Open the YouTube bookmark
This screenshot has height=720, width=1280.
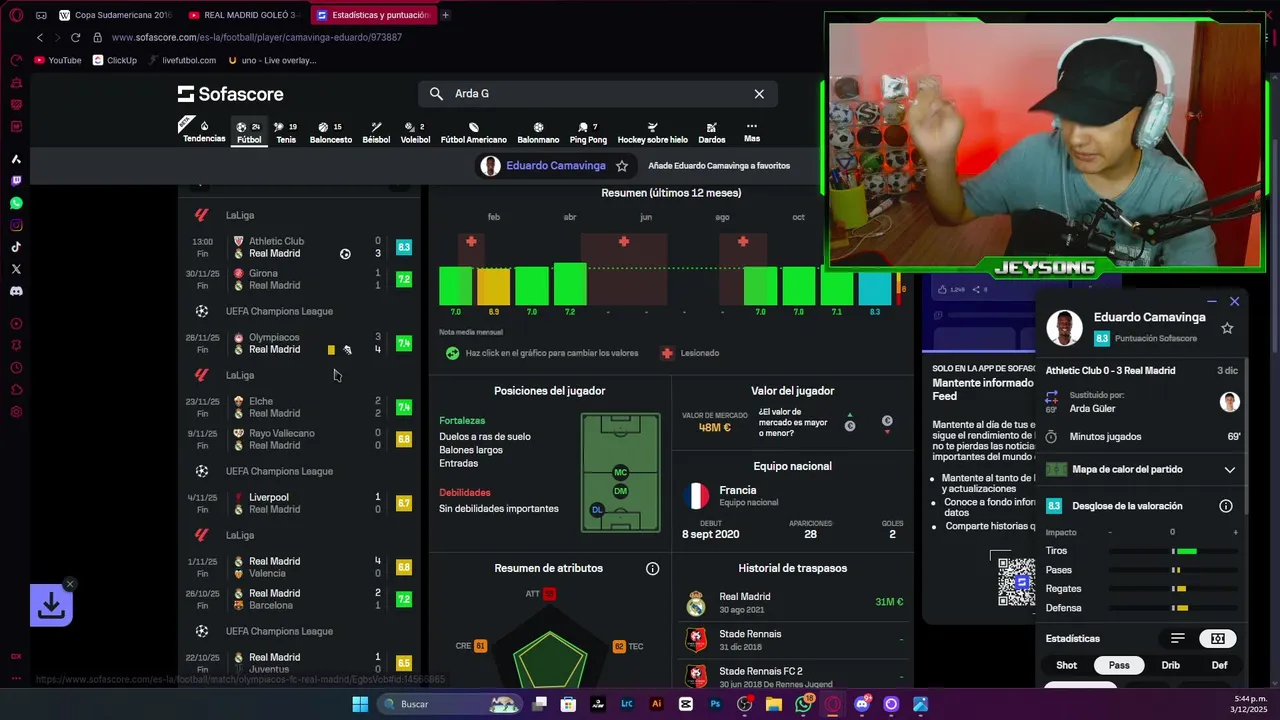(x=57, y=60)
